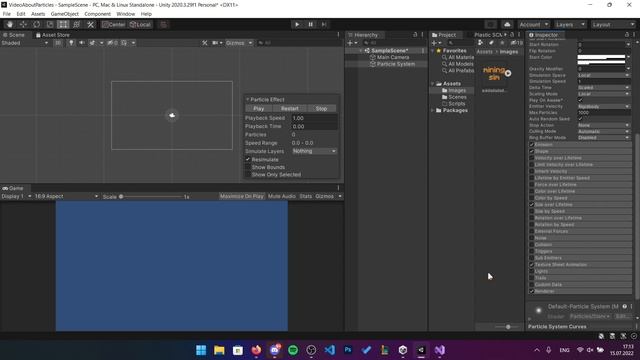Open the Component menu
The image size is (640, 360).
98,14
